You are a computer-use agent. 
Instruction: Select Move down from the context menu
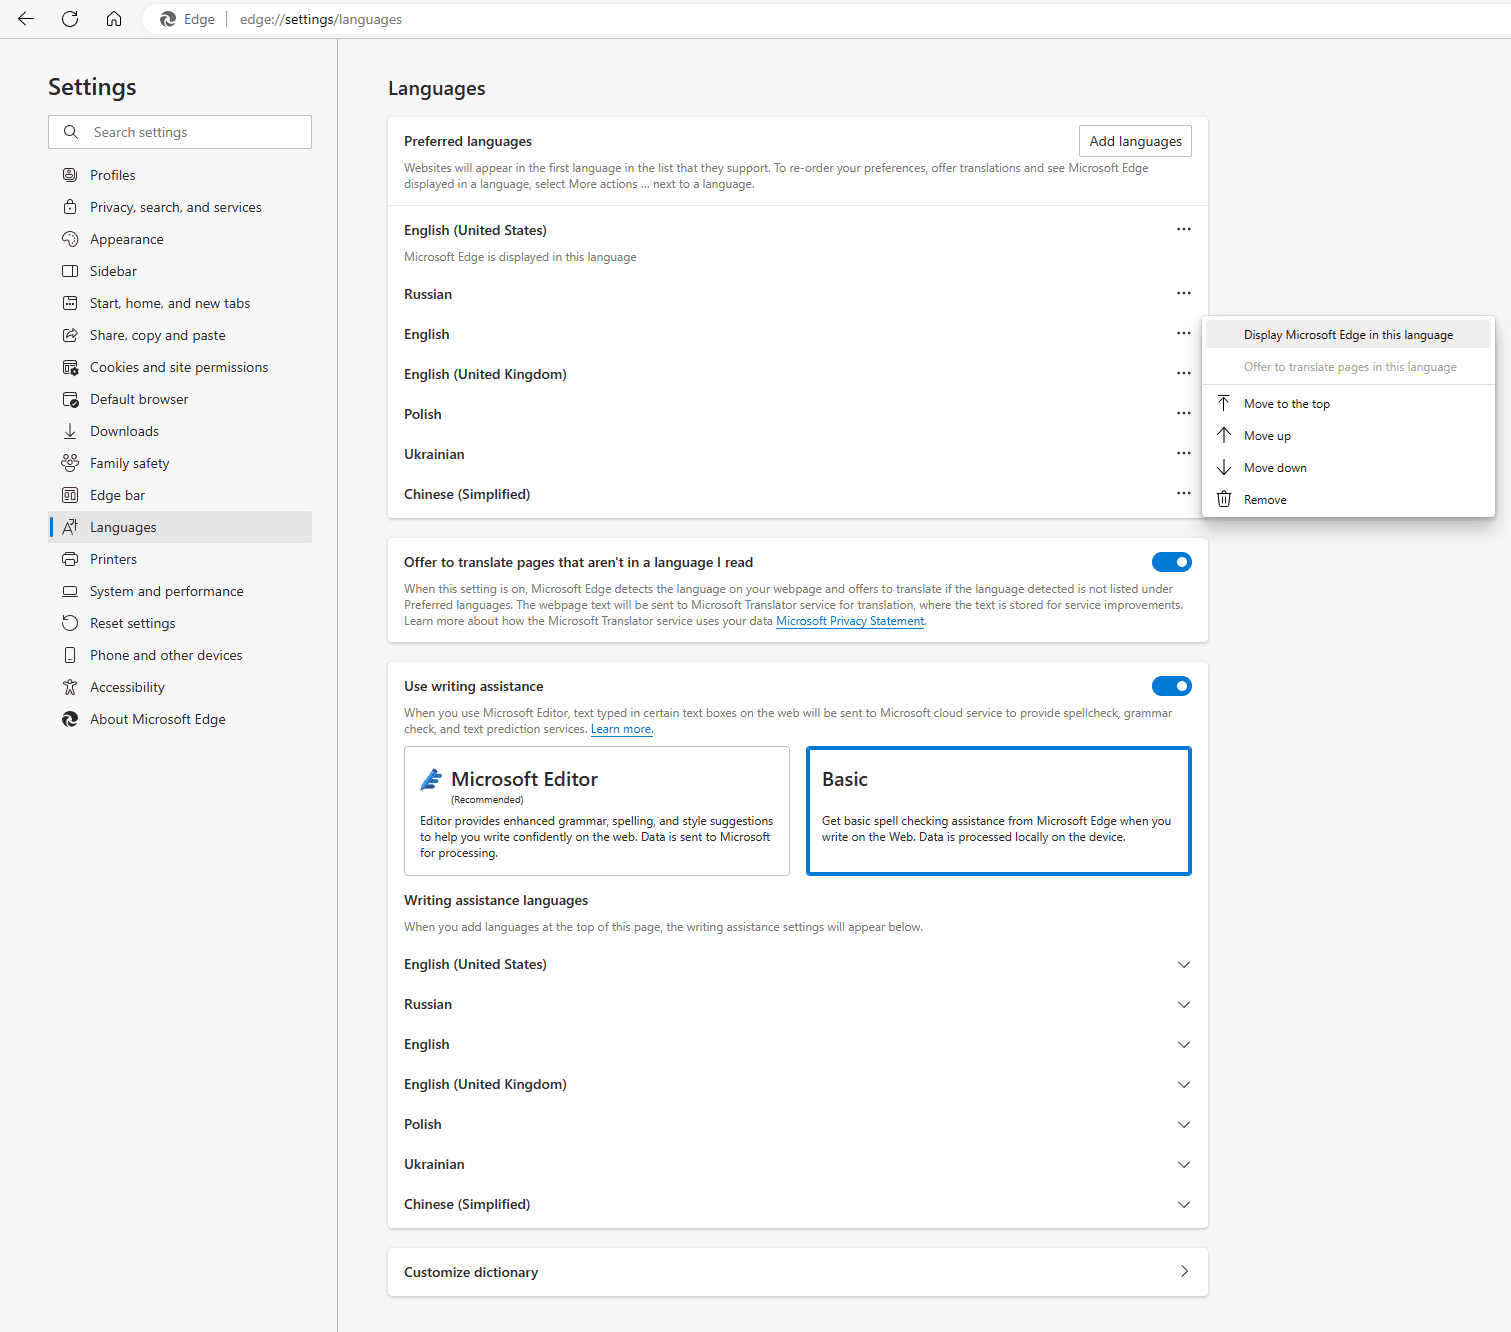tap(1275, 468)
